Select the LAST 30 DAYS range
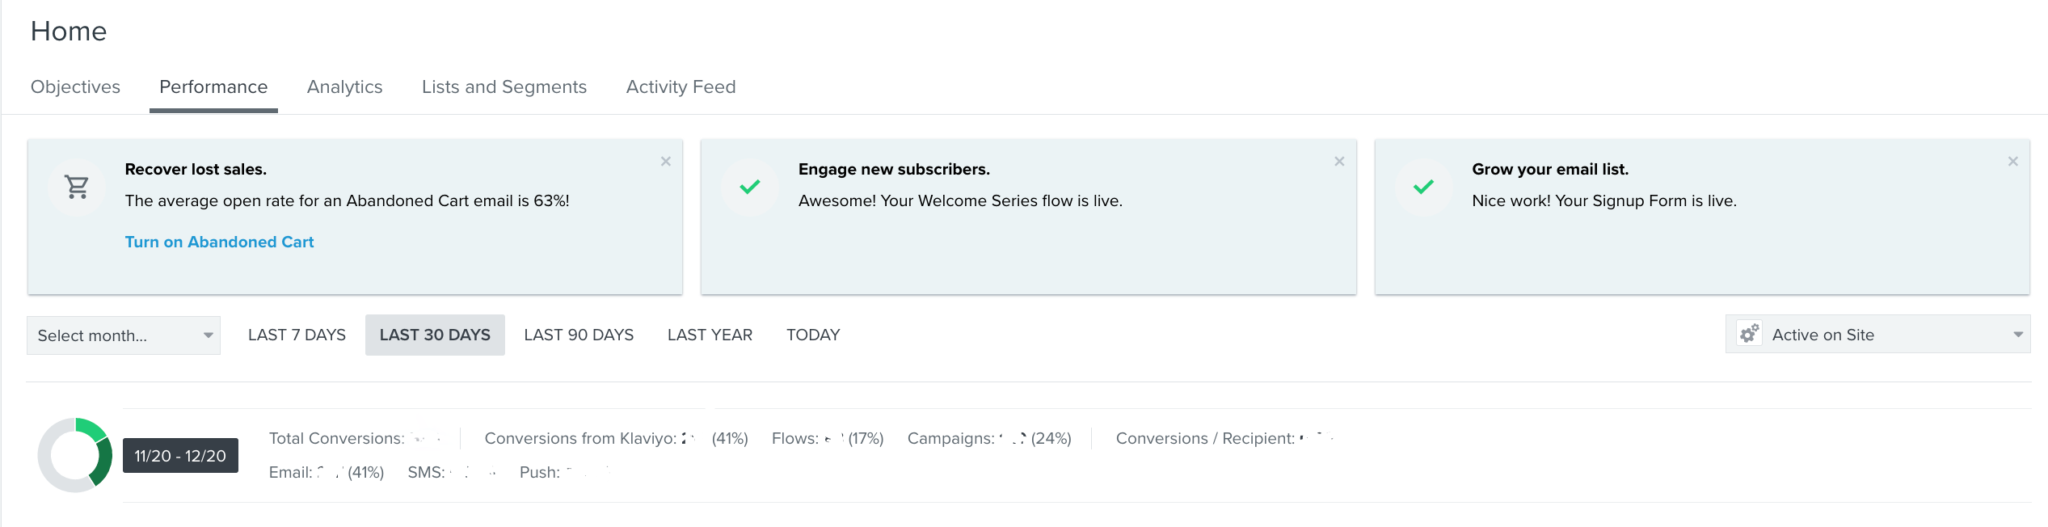The image size is (2048, 527). coord(435,335)
